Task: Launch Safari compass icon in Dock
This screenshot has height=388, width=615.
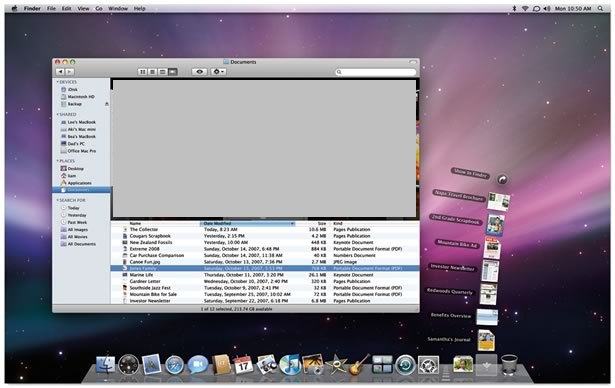Action: pyautogui.click(x=175, y=365)
